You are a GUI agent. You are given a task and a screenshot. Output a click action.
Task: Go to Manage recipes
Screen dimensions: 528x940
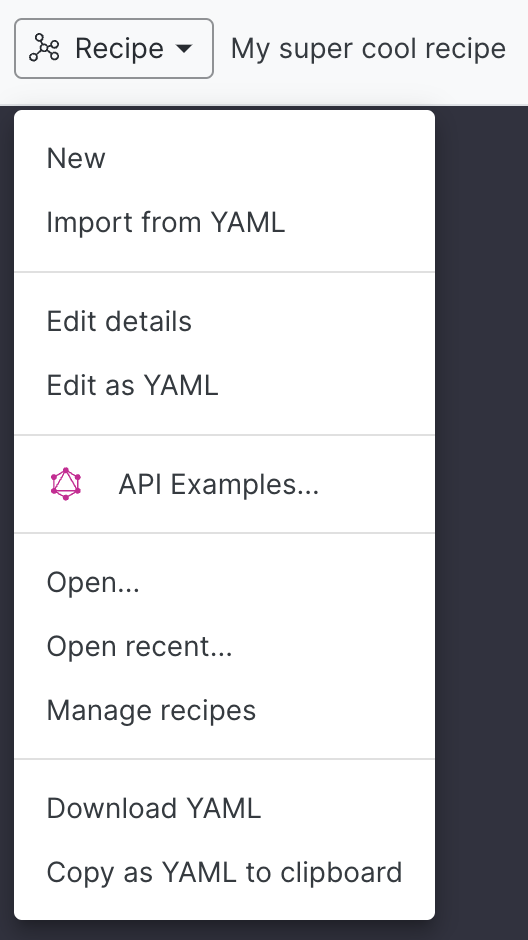tap(224, 710)
